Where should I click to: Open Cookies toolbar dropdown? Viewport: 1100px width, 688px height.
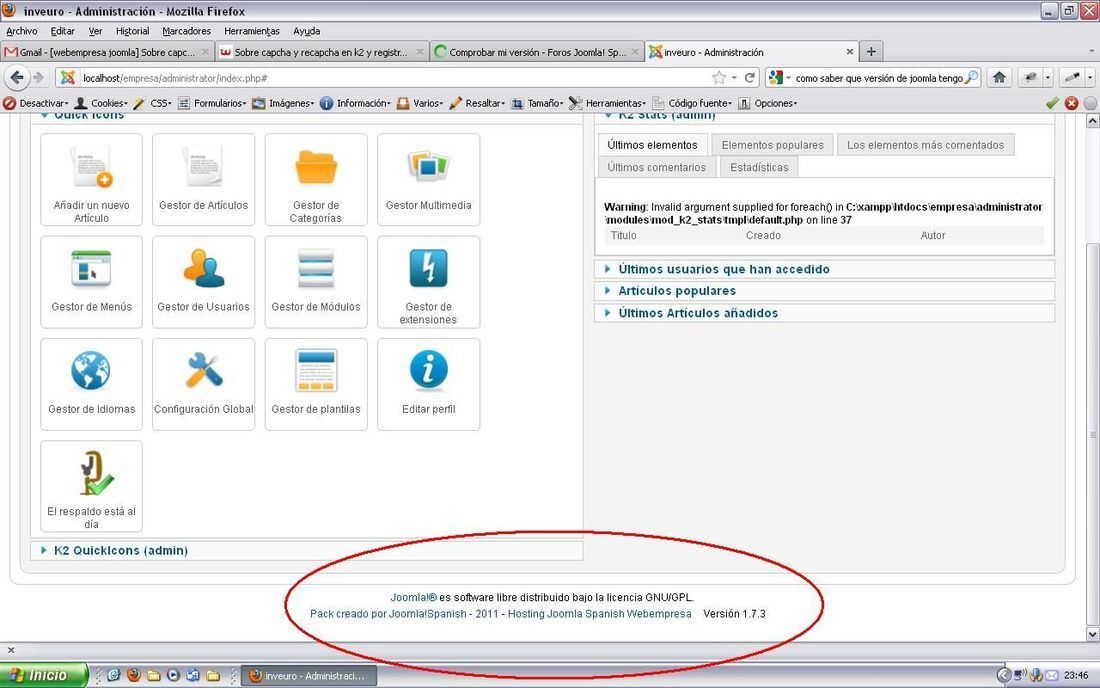point(102,103)
